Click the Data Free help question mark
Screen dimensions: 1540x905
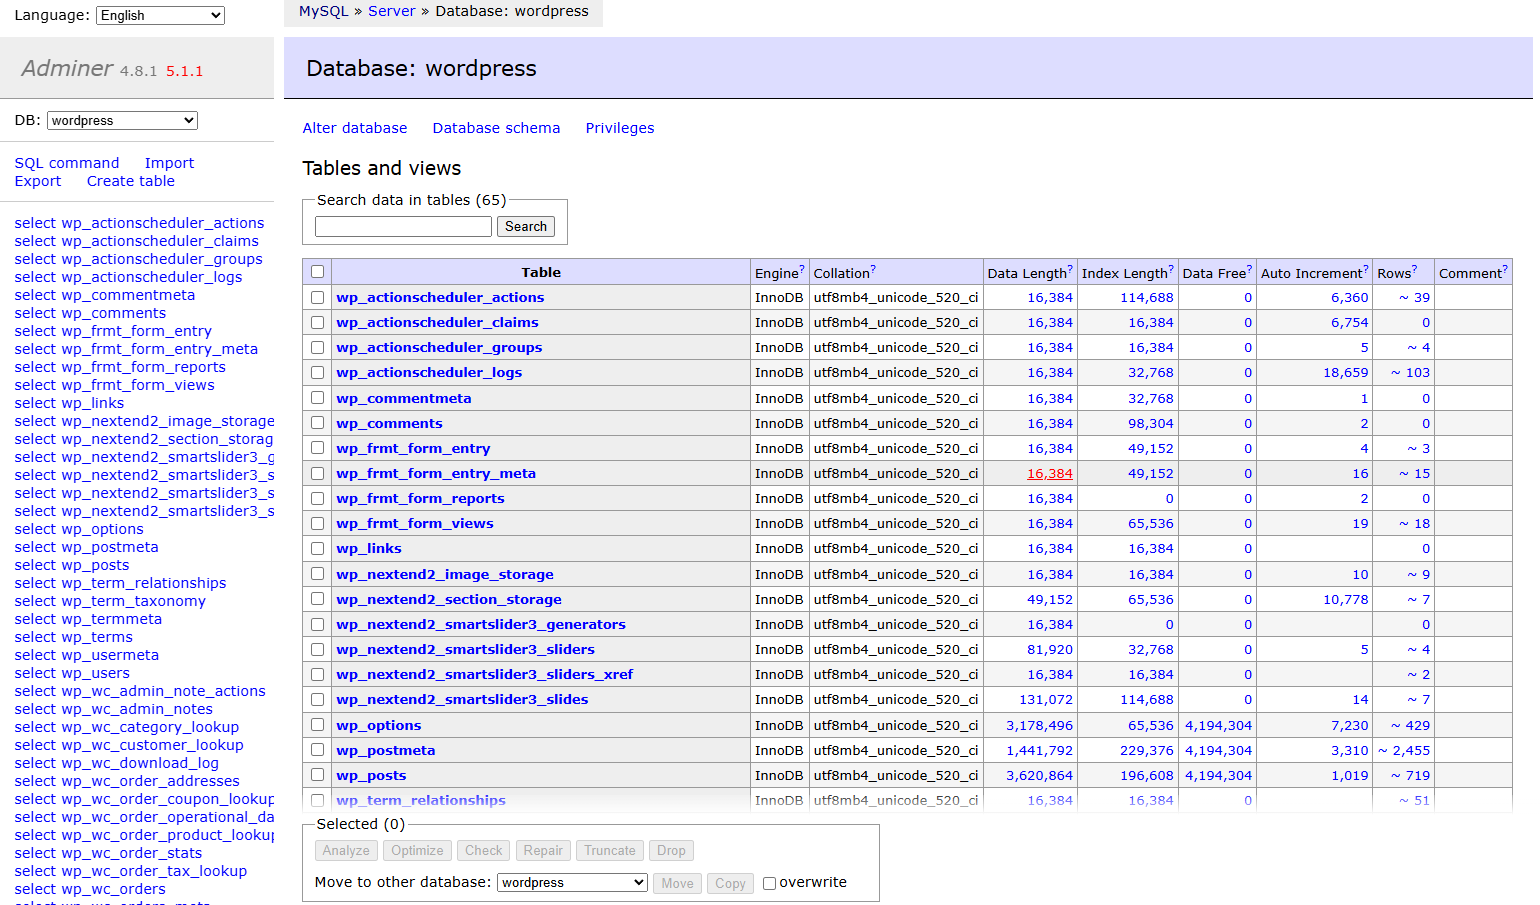point(1249,270)
